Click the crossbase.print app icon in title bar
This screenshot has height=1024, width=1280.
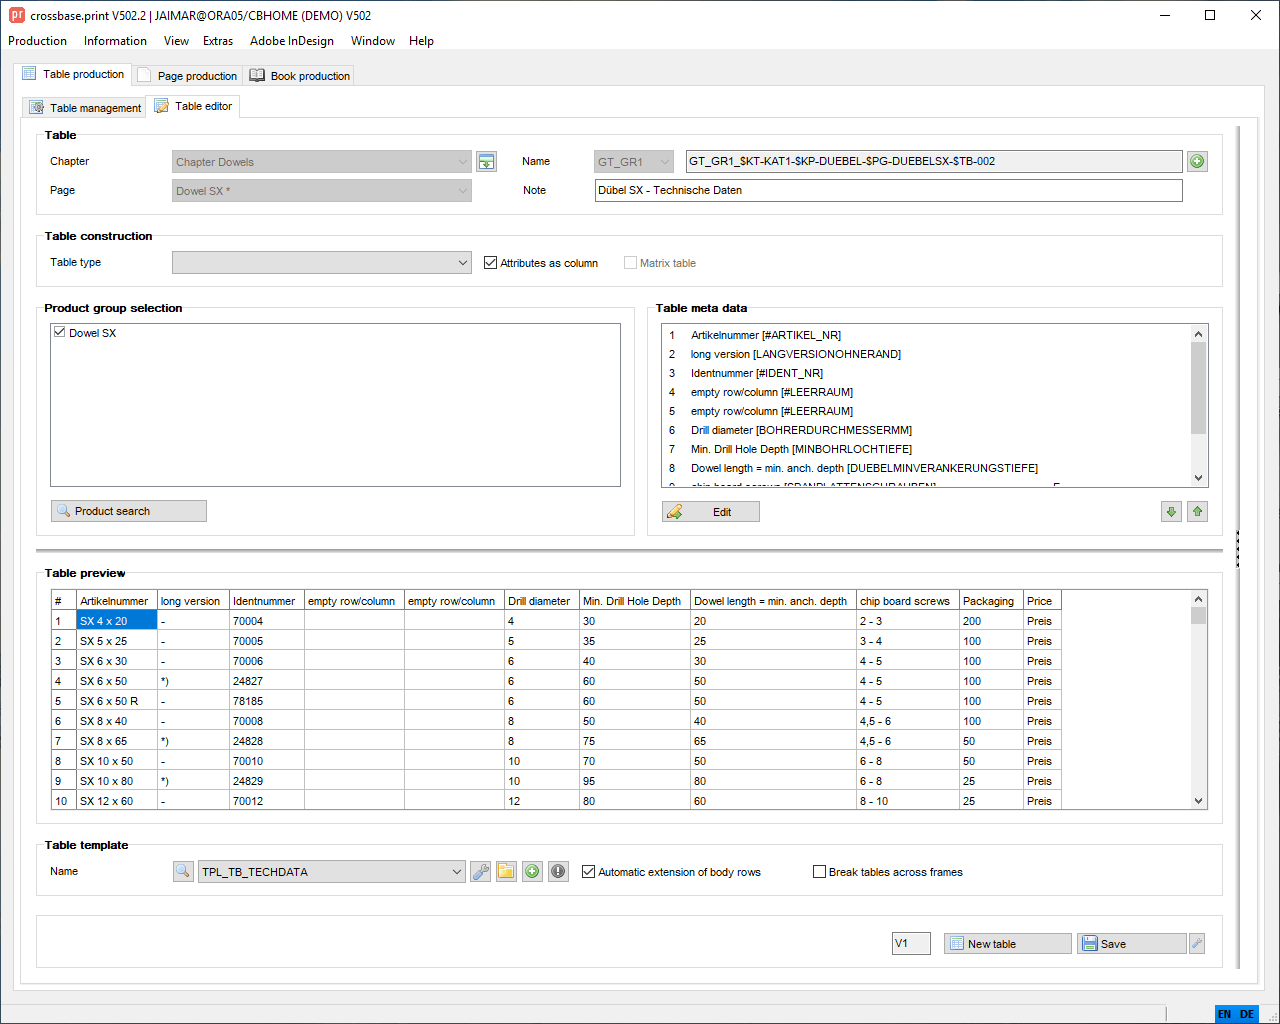(x=17, y=15)
